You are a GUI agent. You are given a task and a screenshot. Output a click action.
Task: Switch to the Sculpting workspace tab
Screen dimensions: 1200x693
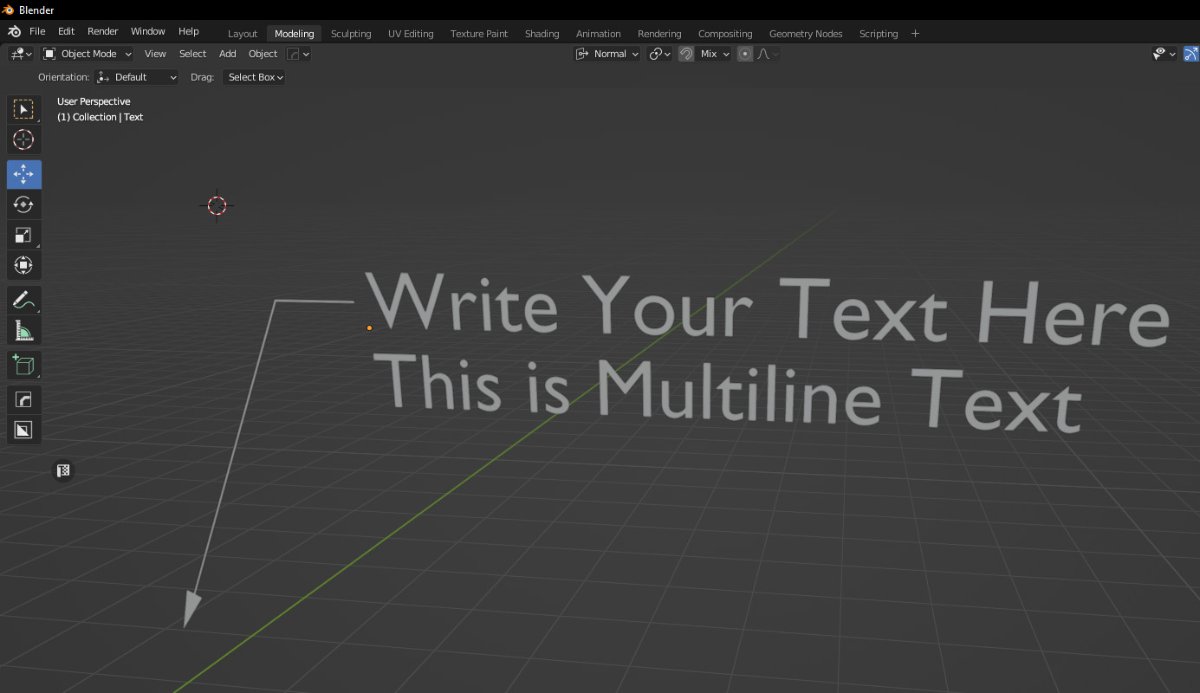pos(351,33)
